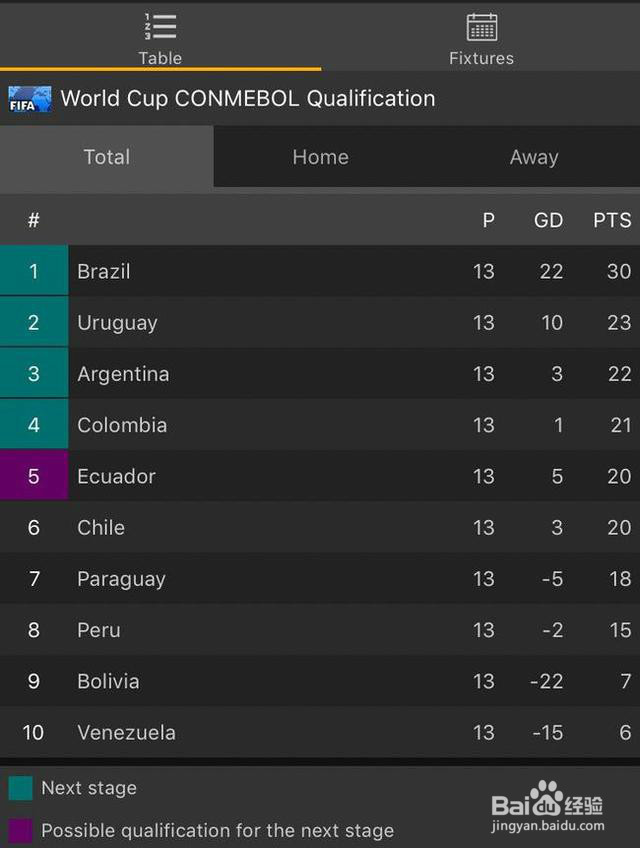Tap the PTS column header
Viewport: 640px width, 848px height.
[612, 220]
